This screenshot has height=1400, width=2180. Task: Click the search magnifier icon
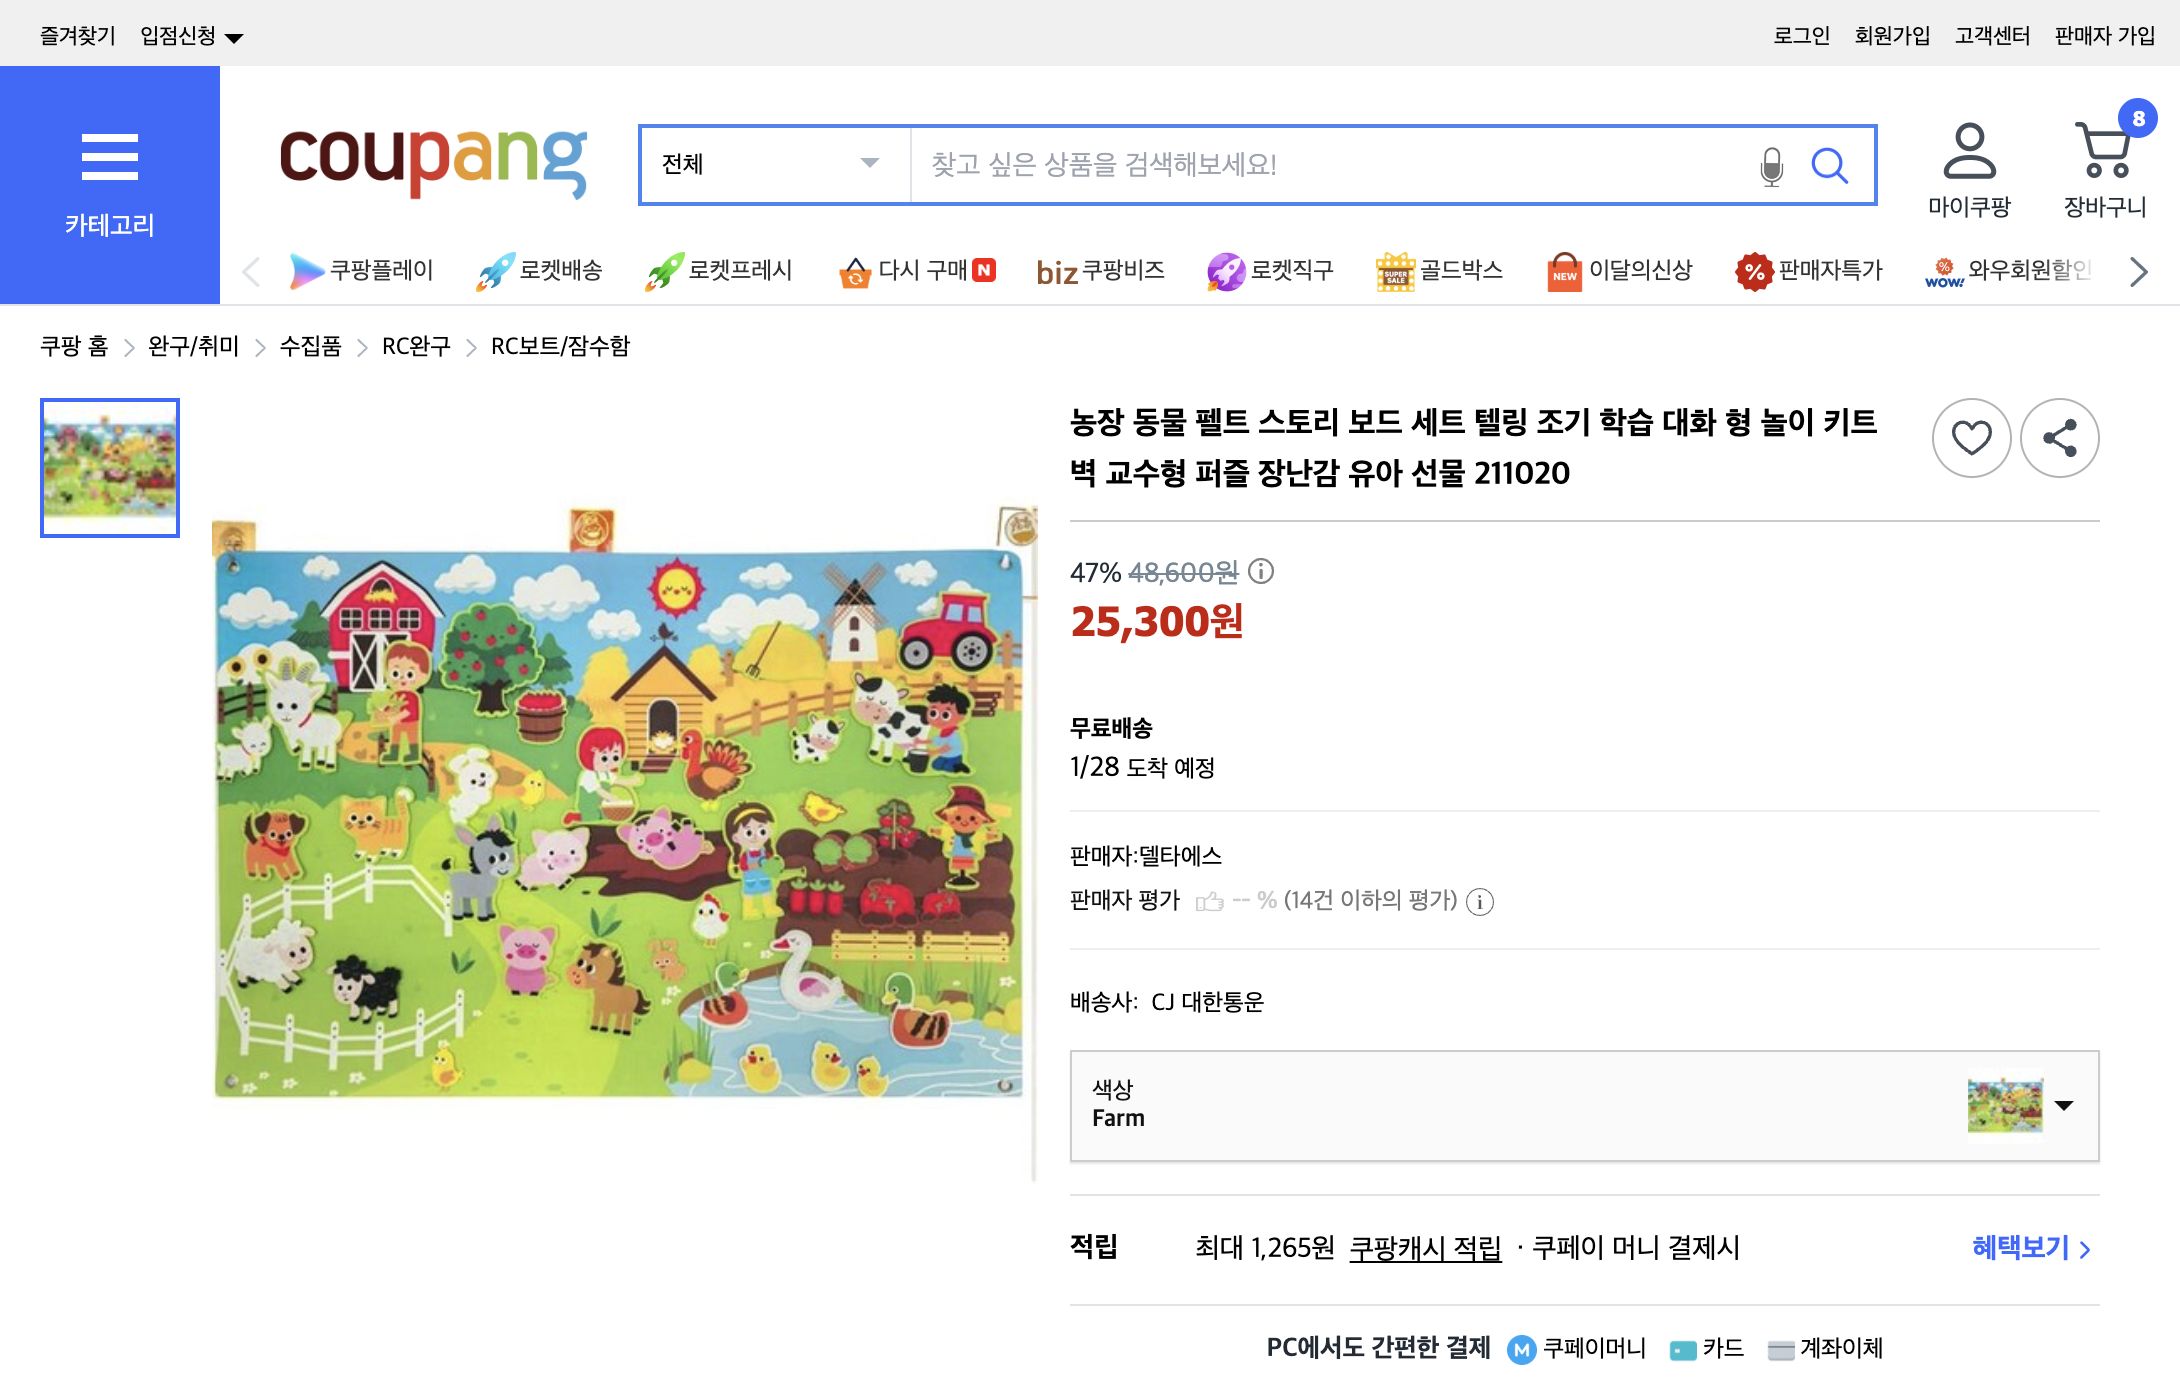(x=1831, y=166)
